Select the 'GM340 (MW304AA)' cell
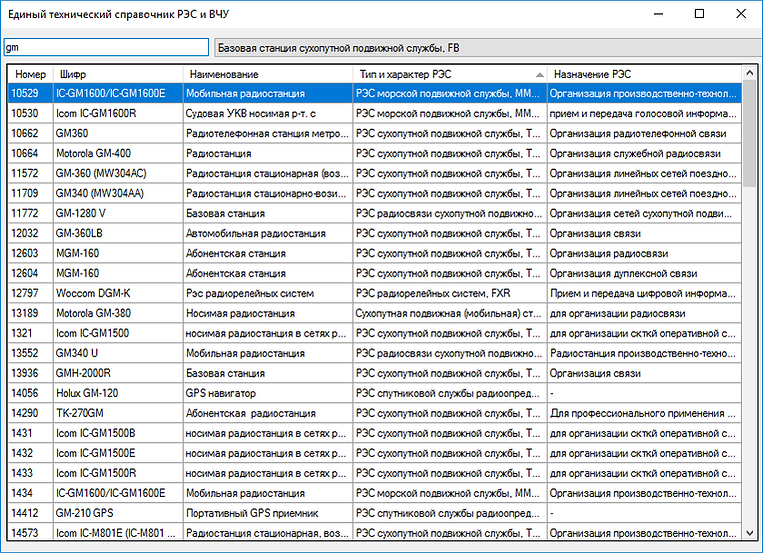 click(118, 193)
